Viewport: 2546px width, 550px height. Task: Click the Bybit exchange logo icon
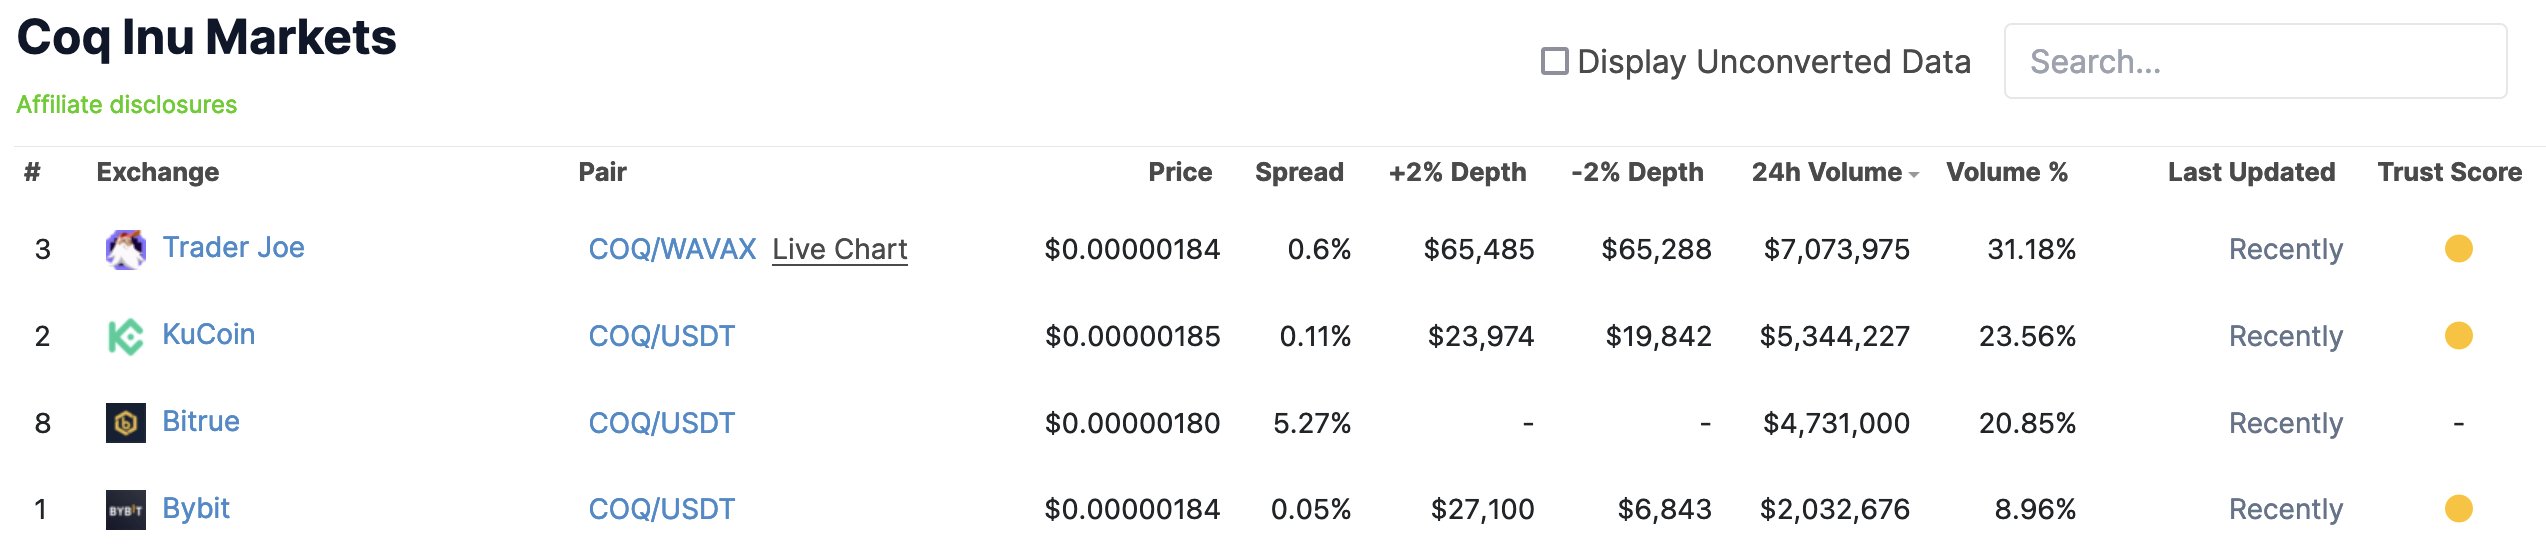(125, 510)
